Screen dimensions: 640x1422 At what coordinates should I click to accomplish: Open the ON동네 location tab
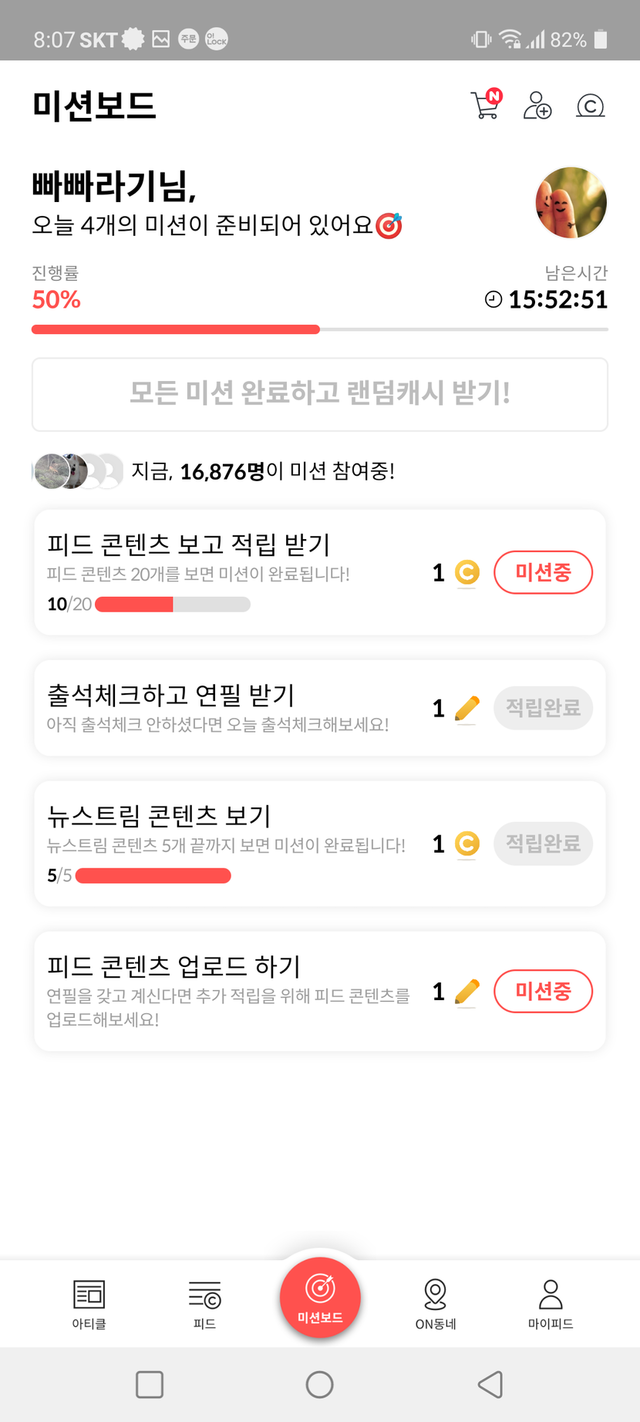[x=435, y=1303]
